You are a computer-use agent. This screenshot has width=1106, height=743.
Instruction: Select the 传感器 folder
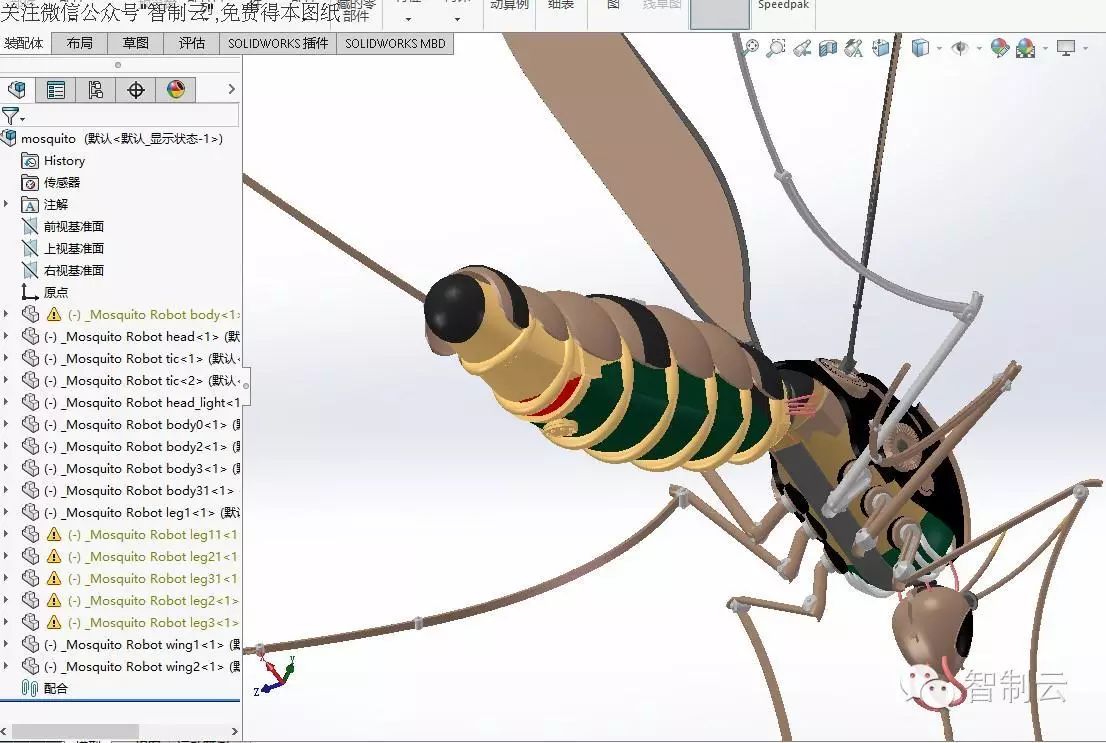51,183
